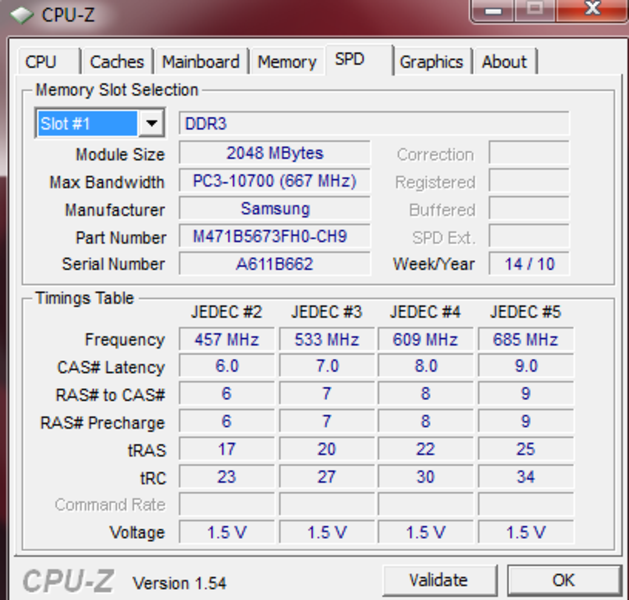Select the Slot #1 combo box field
The width and height of the screenshot is (629, 600).
100,123
